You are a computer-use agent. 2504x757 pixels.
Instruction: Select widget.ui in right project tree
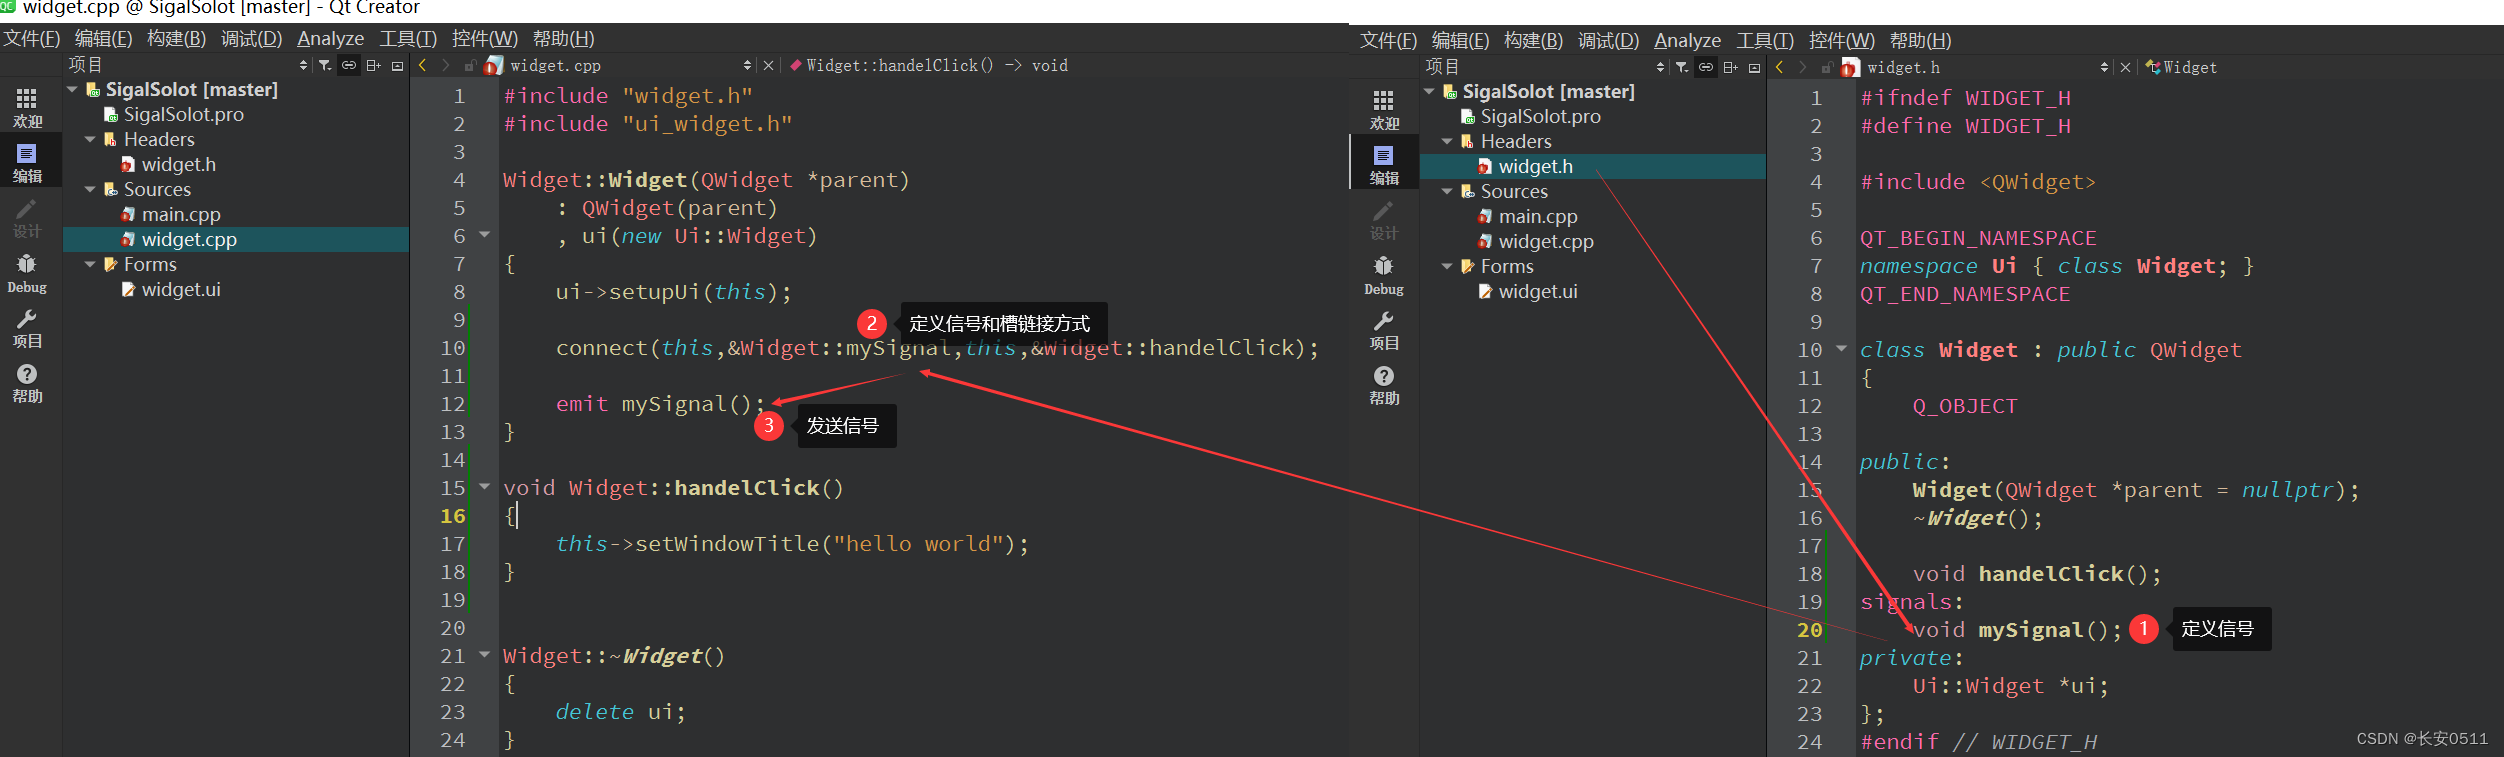1538,291
